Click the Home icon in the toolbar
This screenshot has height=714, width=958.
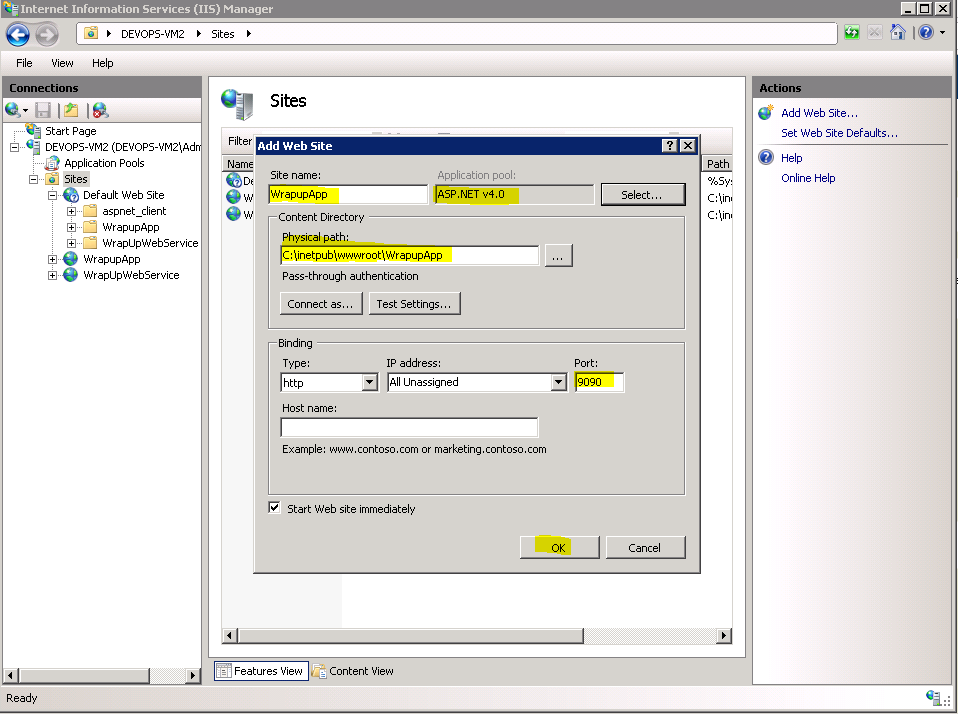pos(897,33)
